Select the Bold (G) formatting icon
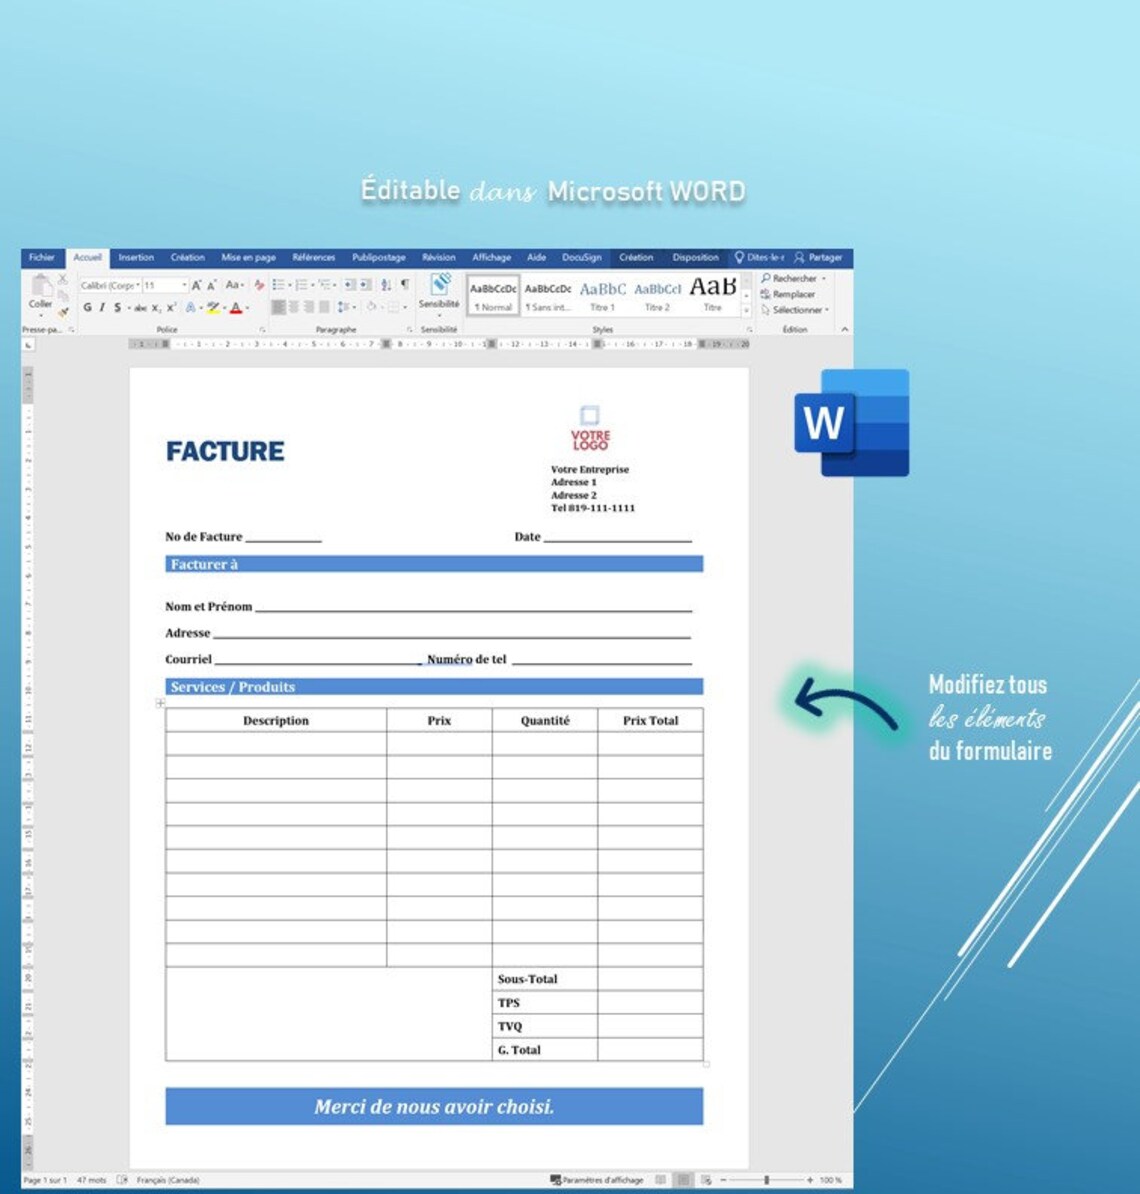 coord(86,306)
